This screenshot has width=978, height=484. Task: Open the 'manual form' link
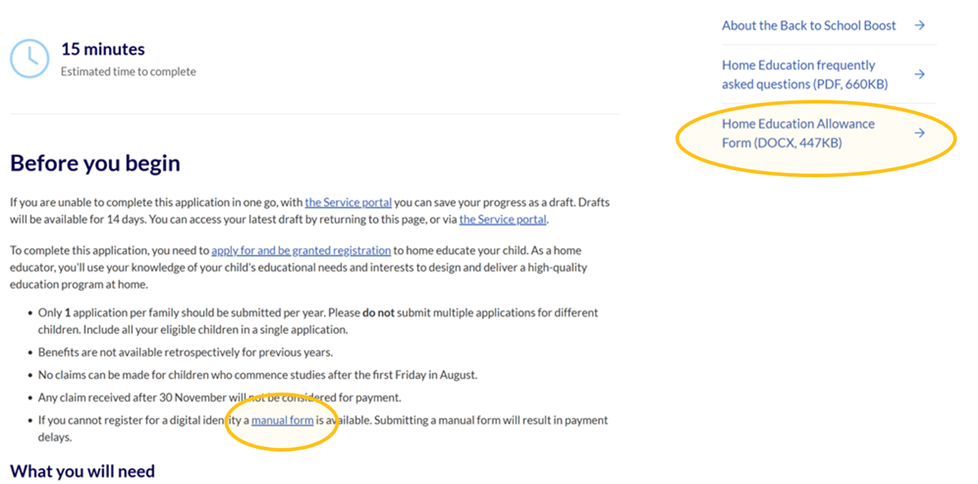pos(282,420)
